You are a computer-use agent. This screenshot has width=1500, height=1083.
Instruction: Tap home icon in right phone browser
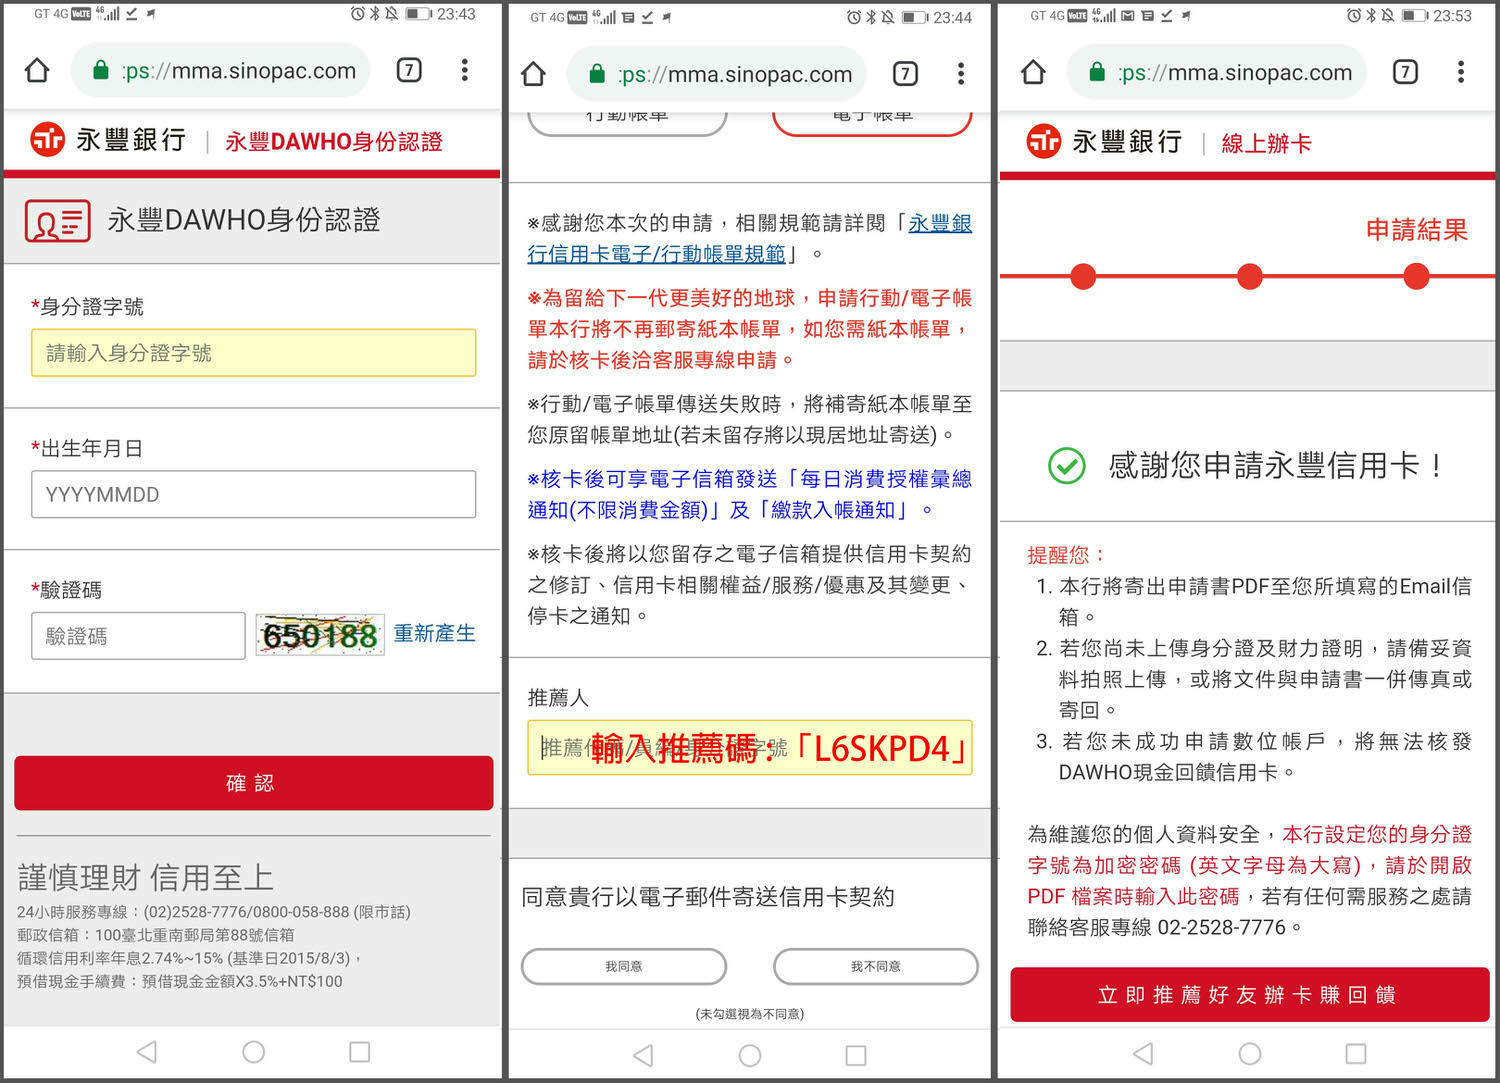click(x=1033, y=72)
